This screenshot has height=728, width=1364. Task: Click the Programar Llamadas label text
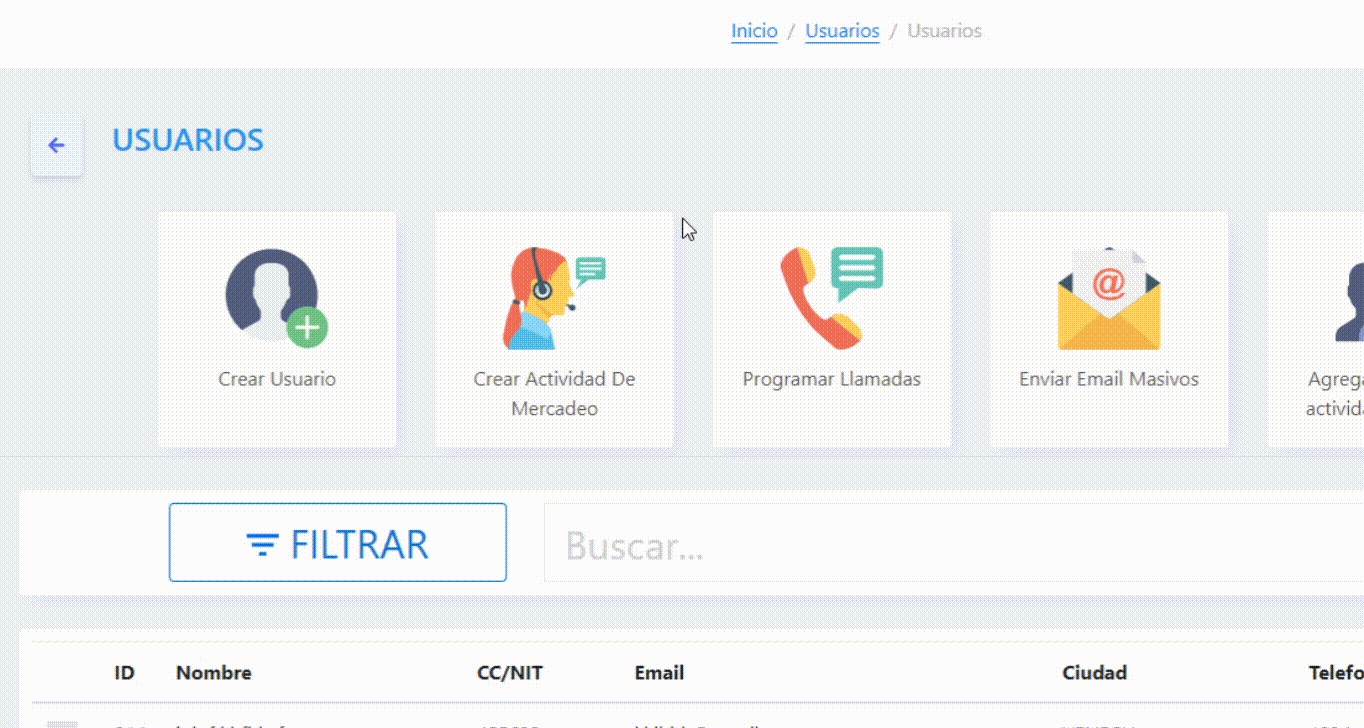click(x=831, y=379)
